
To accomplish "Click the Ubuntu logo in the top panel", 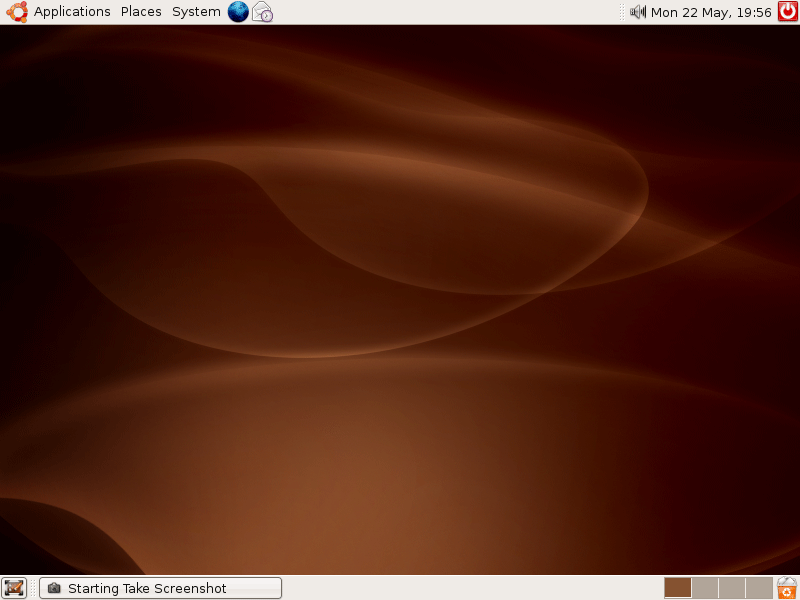I will coord(16,12).
